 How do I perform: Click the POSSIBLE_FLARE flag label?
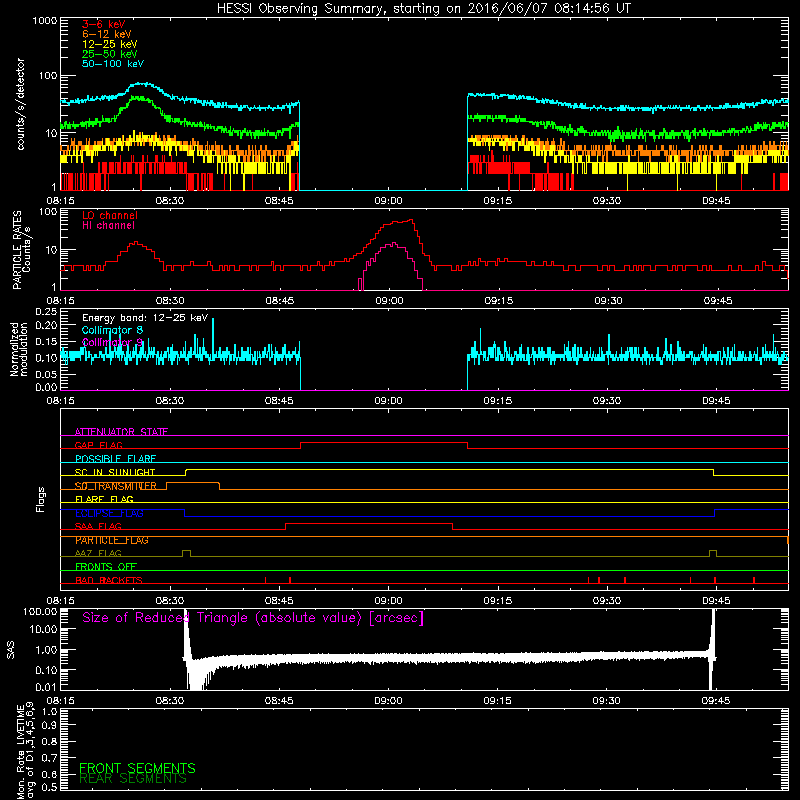(x=115, y=459)
